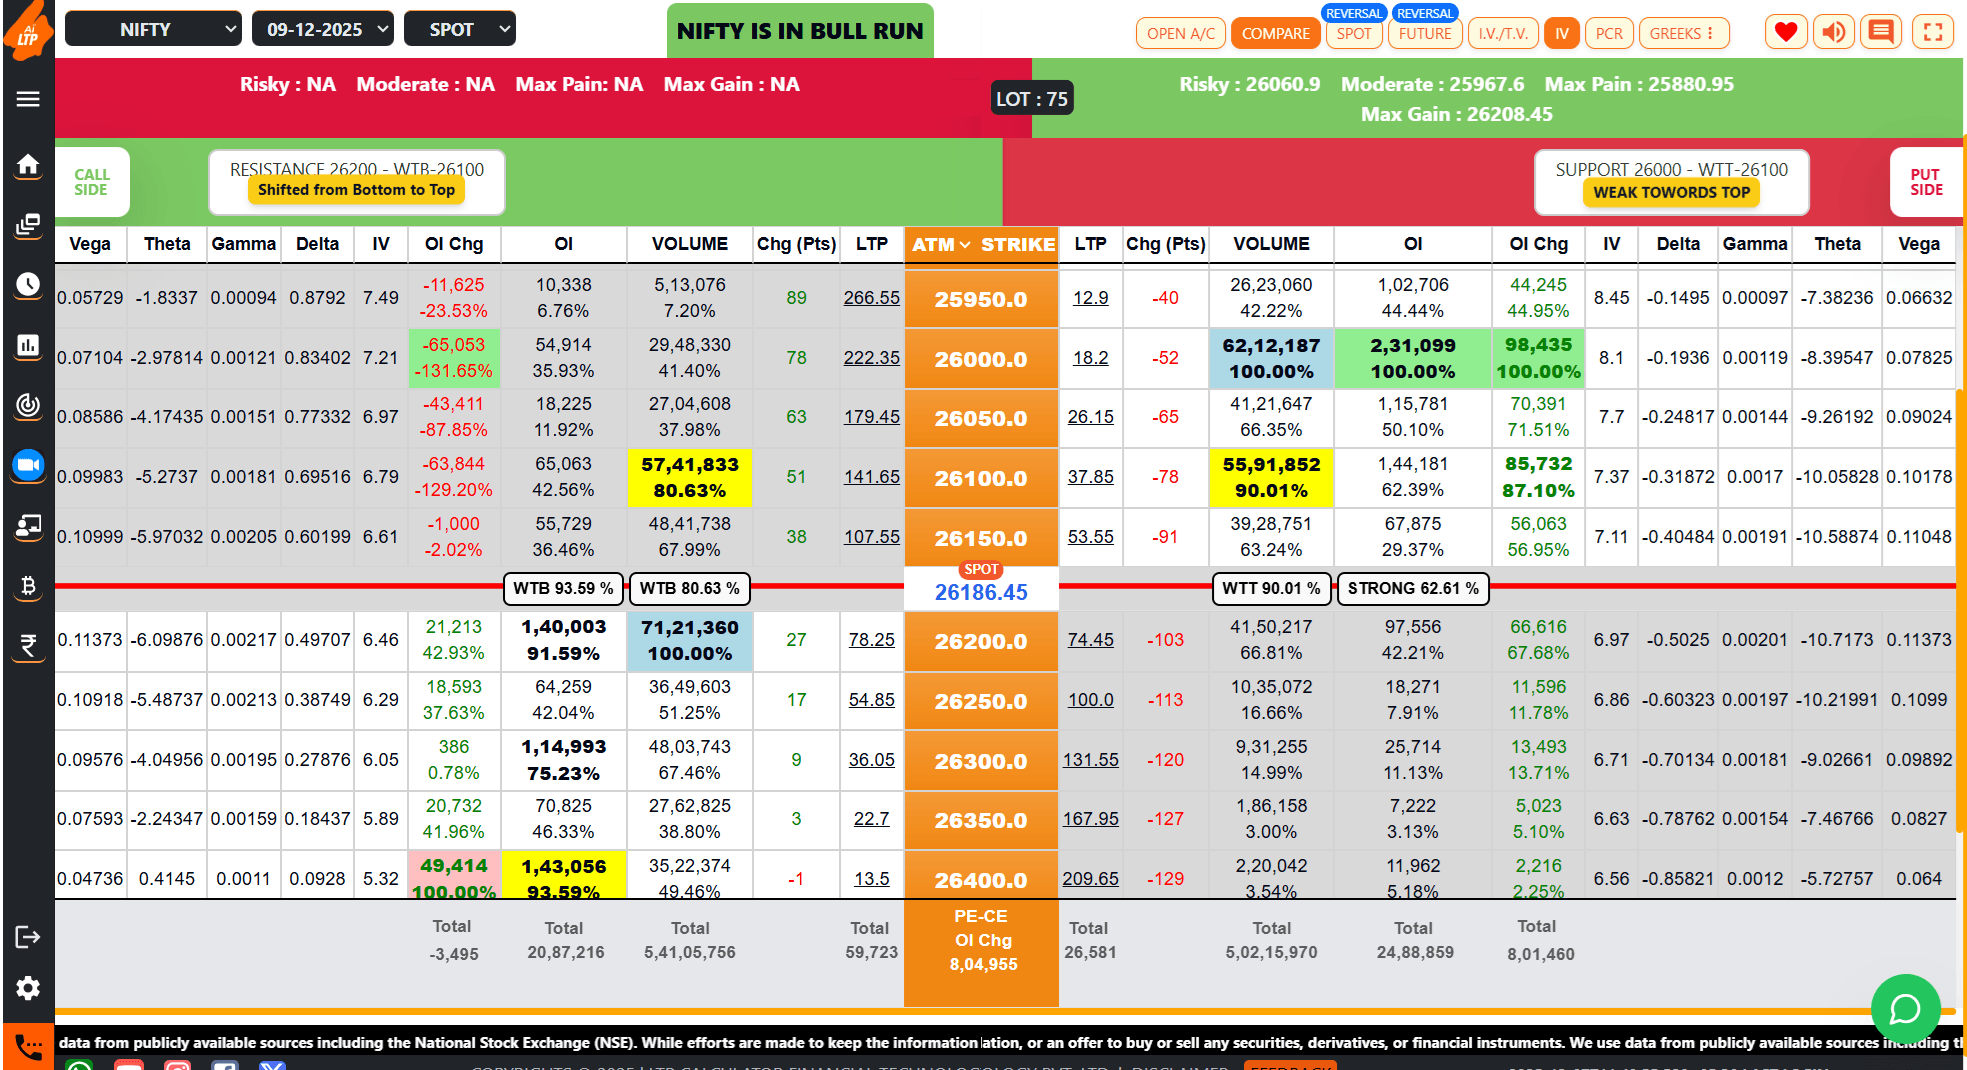
Task: Click the red heart favorite icon
Action: tap(1785, 32)
